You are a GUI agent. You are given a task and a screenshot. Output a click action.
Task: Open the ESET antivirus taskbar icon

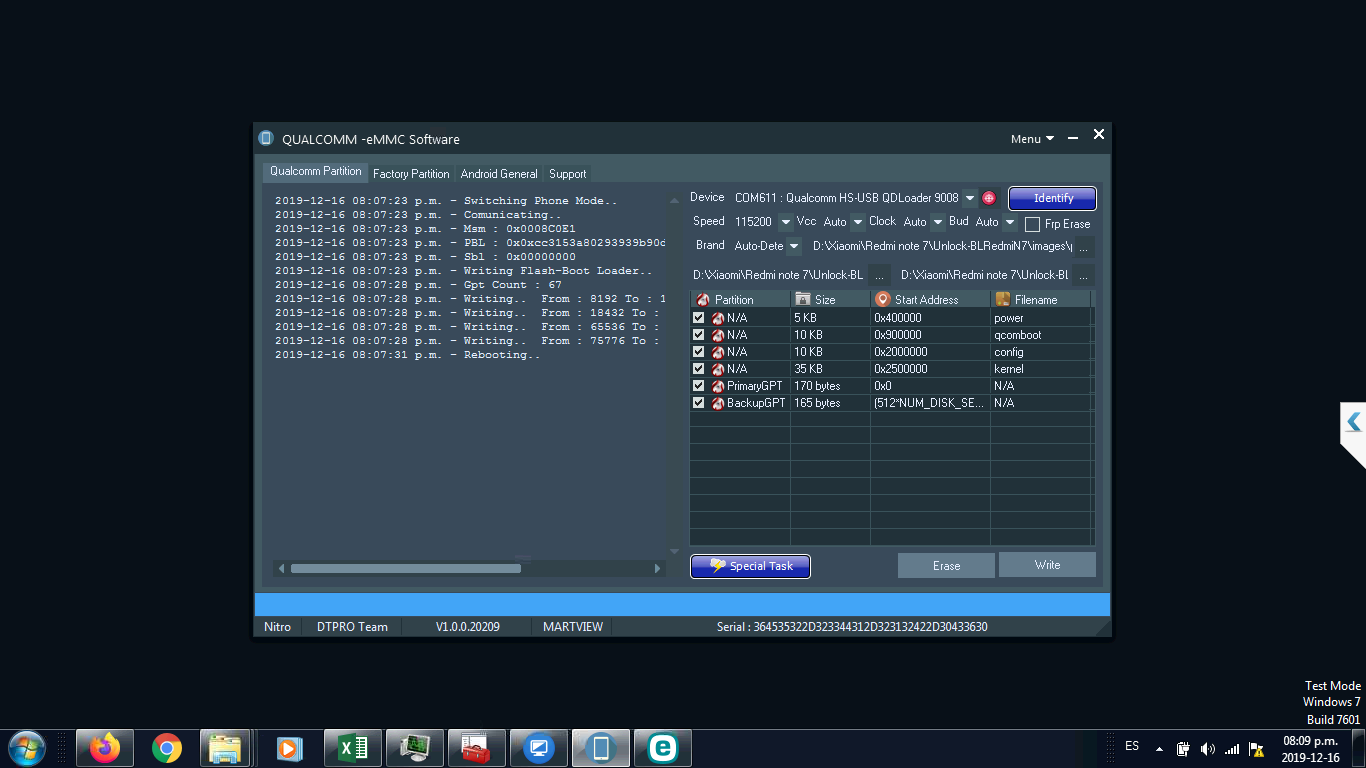pos(662,748)
